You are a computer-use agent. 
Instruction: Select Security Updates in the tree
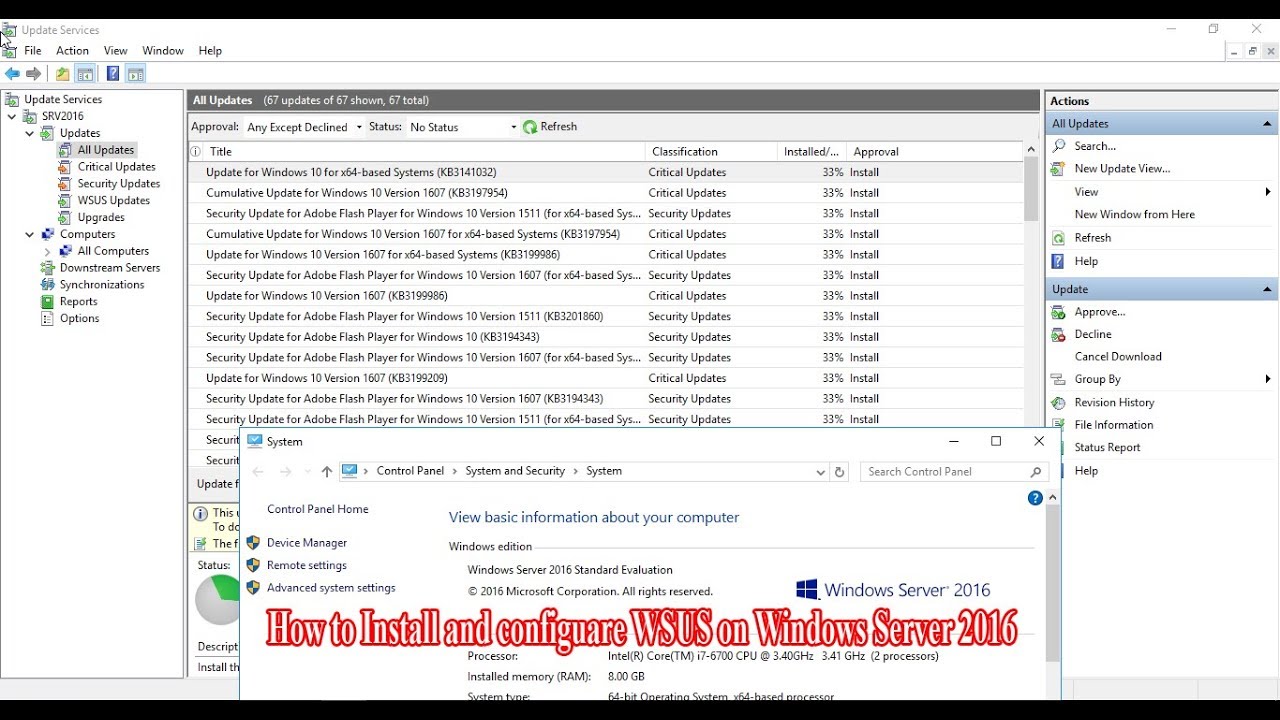click(x=119, y=184)
